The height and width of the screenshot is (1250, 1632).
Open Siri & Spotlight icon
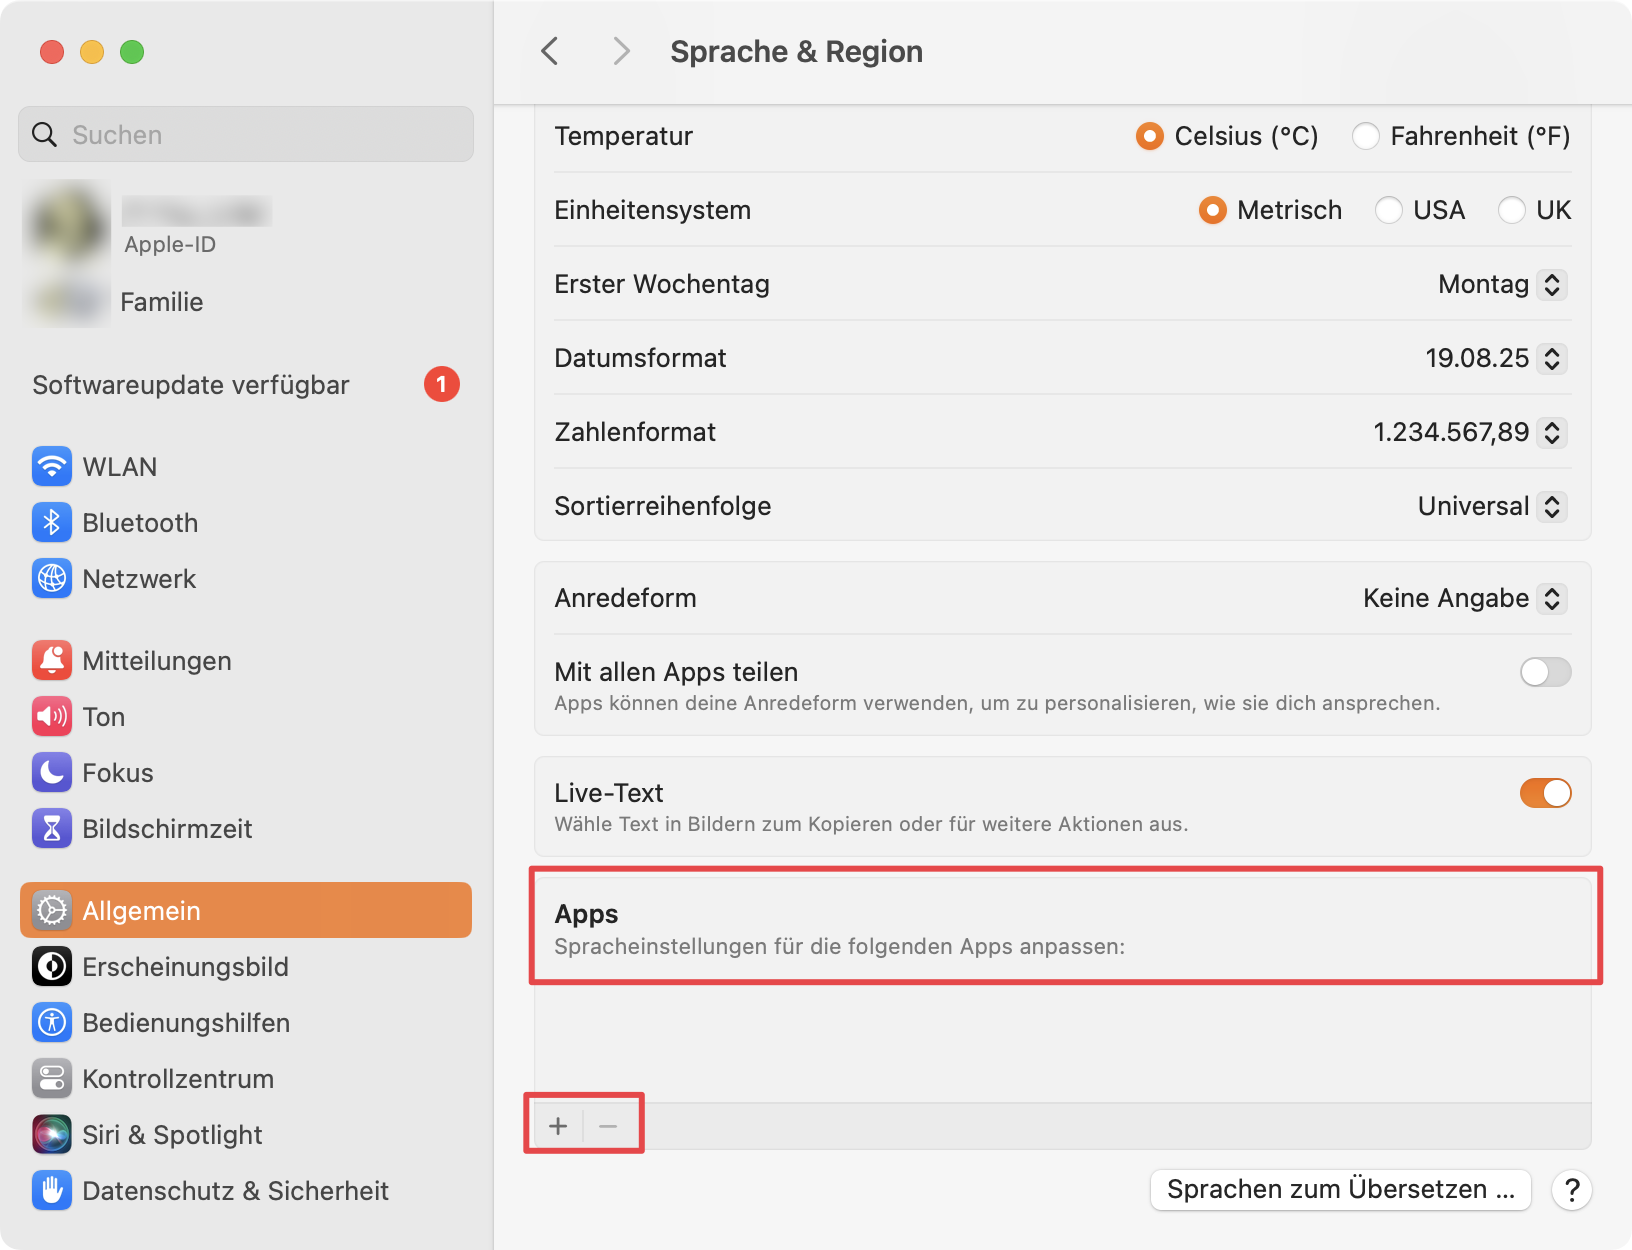[51, 1135]
